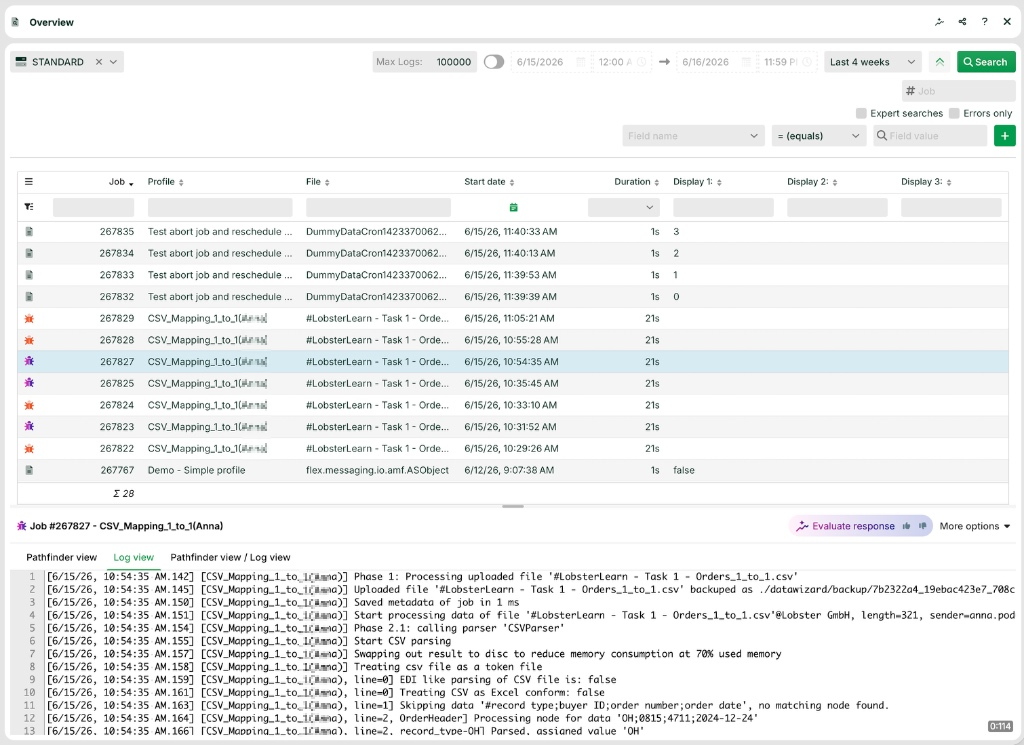Open the Last 4 weeks dropdown

tap(872, 62)
